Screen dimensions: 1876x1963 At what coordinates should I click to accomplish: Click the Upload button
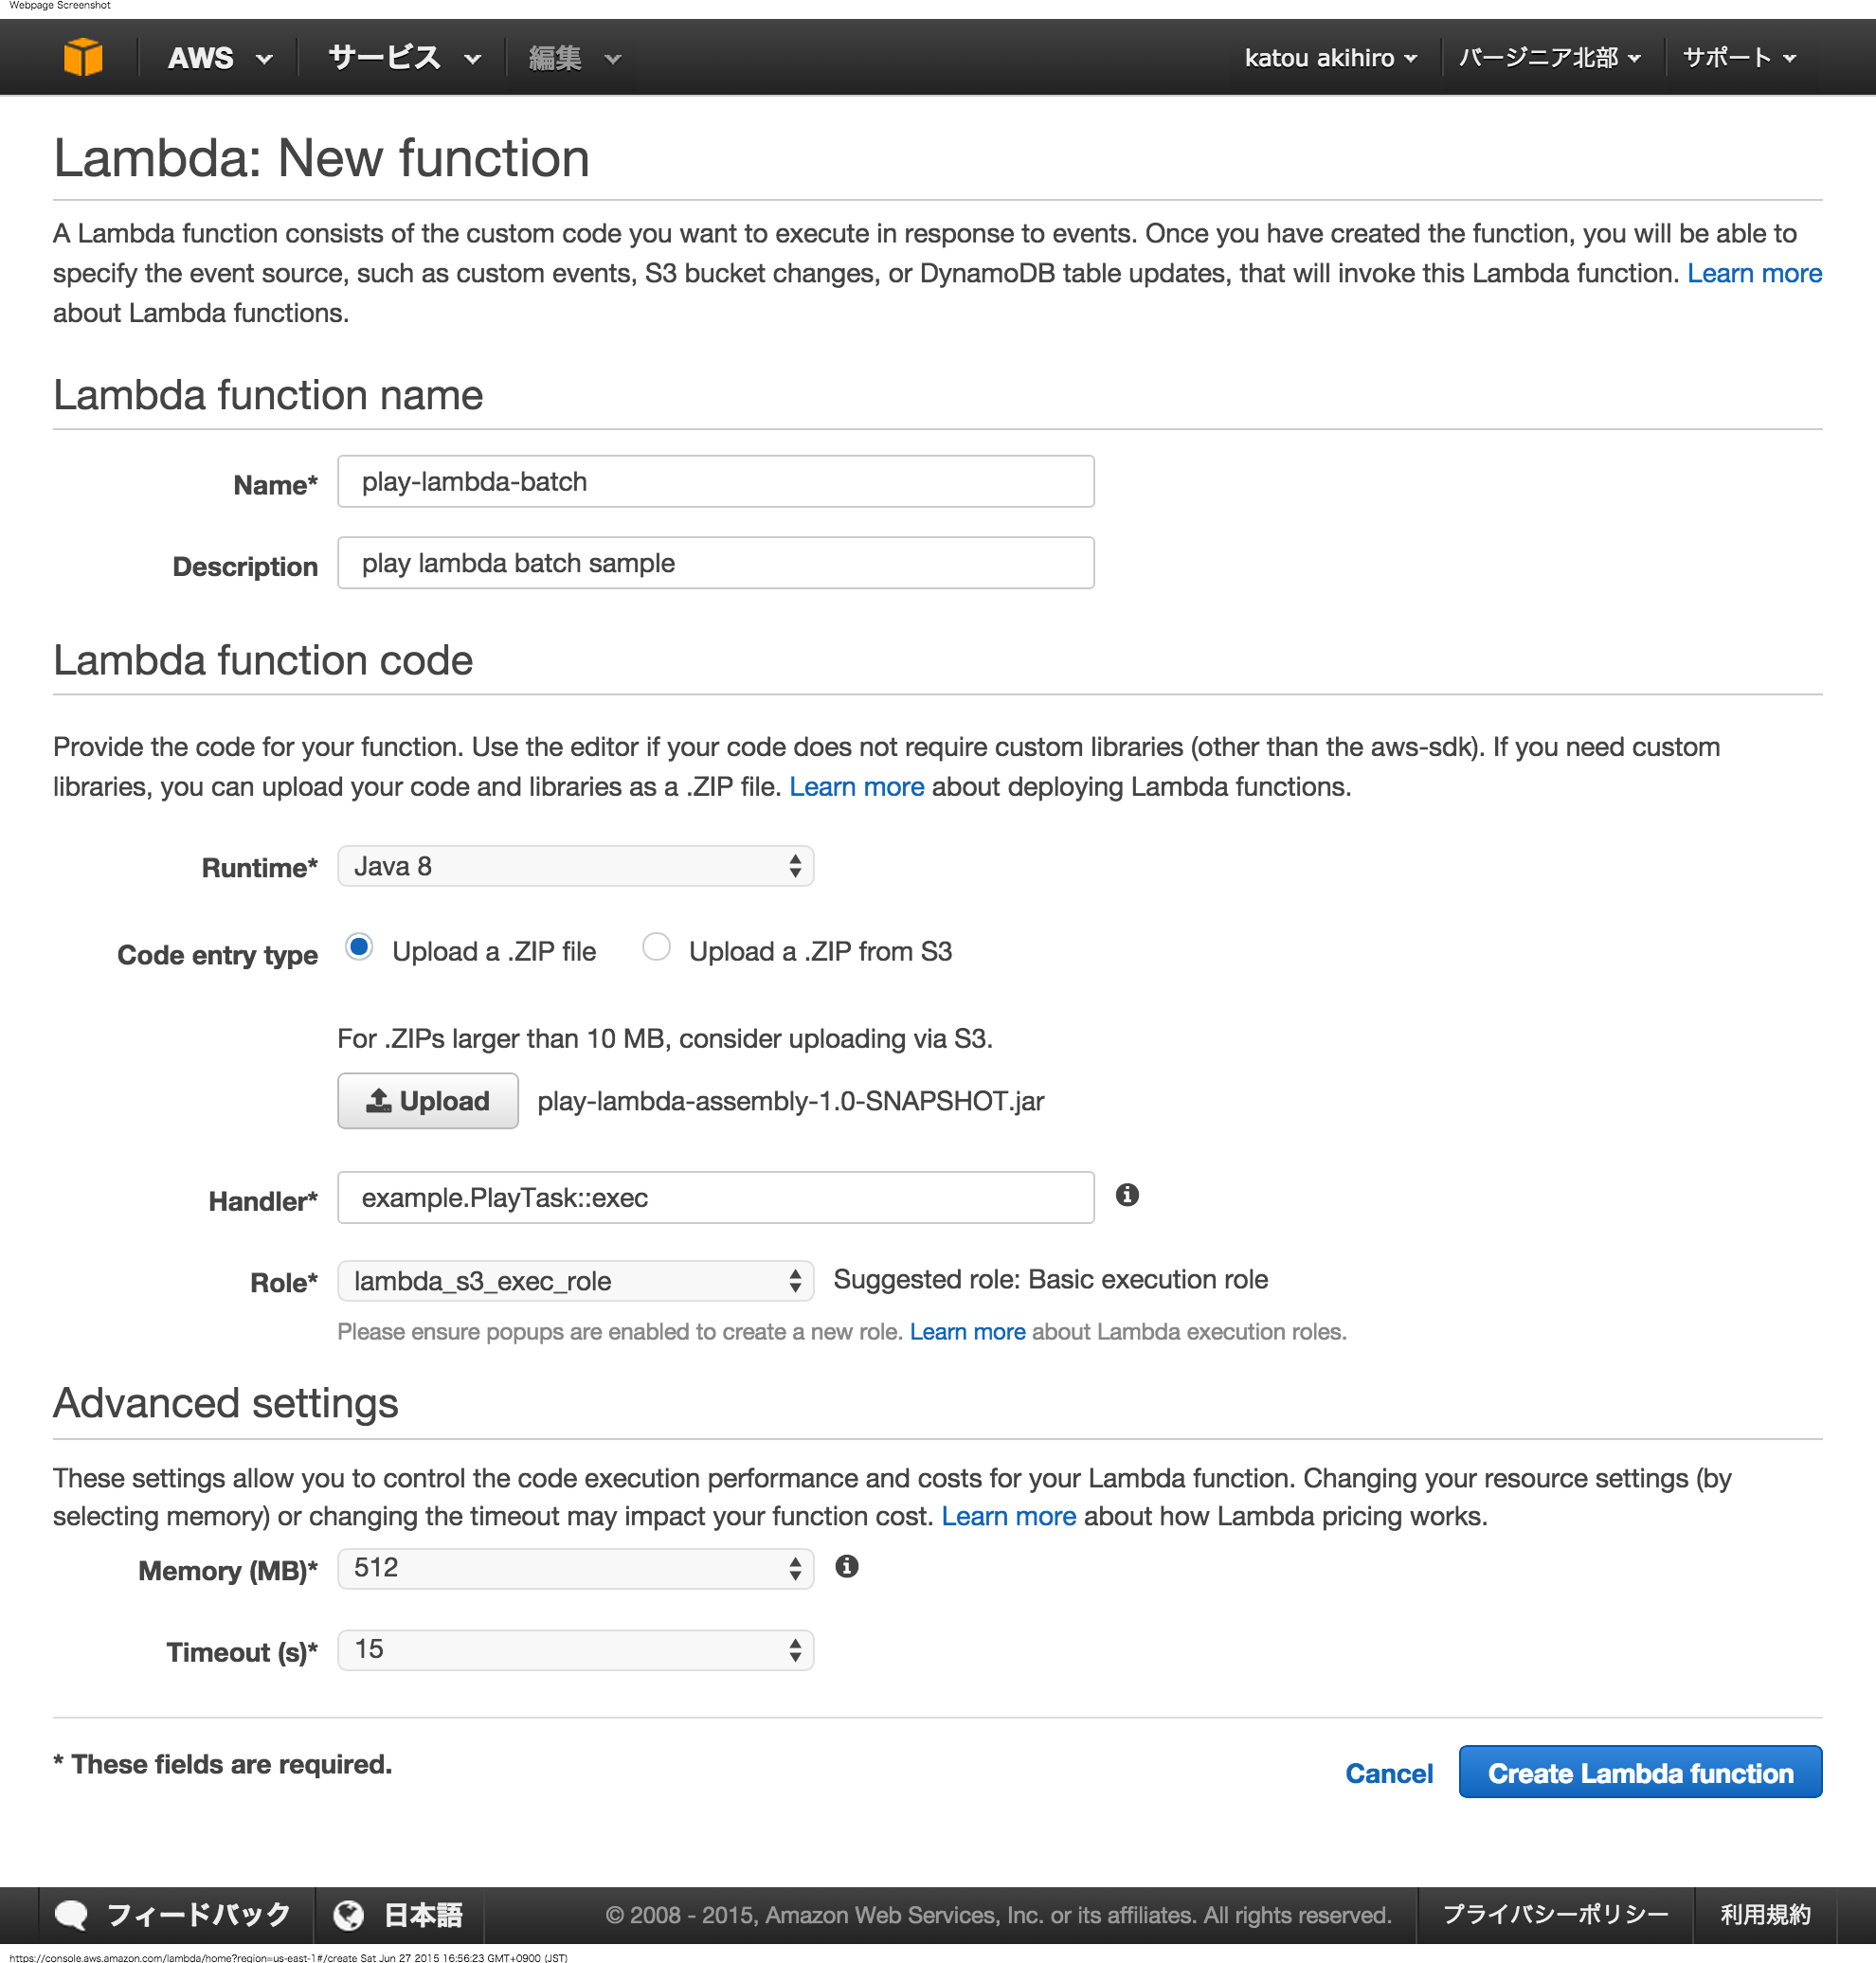[428, 1101]
